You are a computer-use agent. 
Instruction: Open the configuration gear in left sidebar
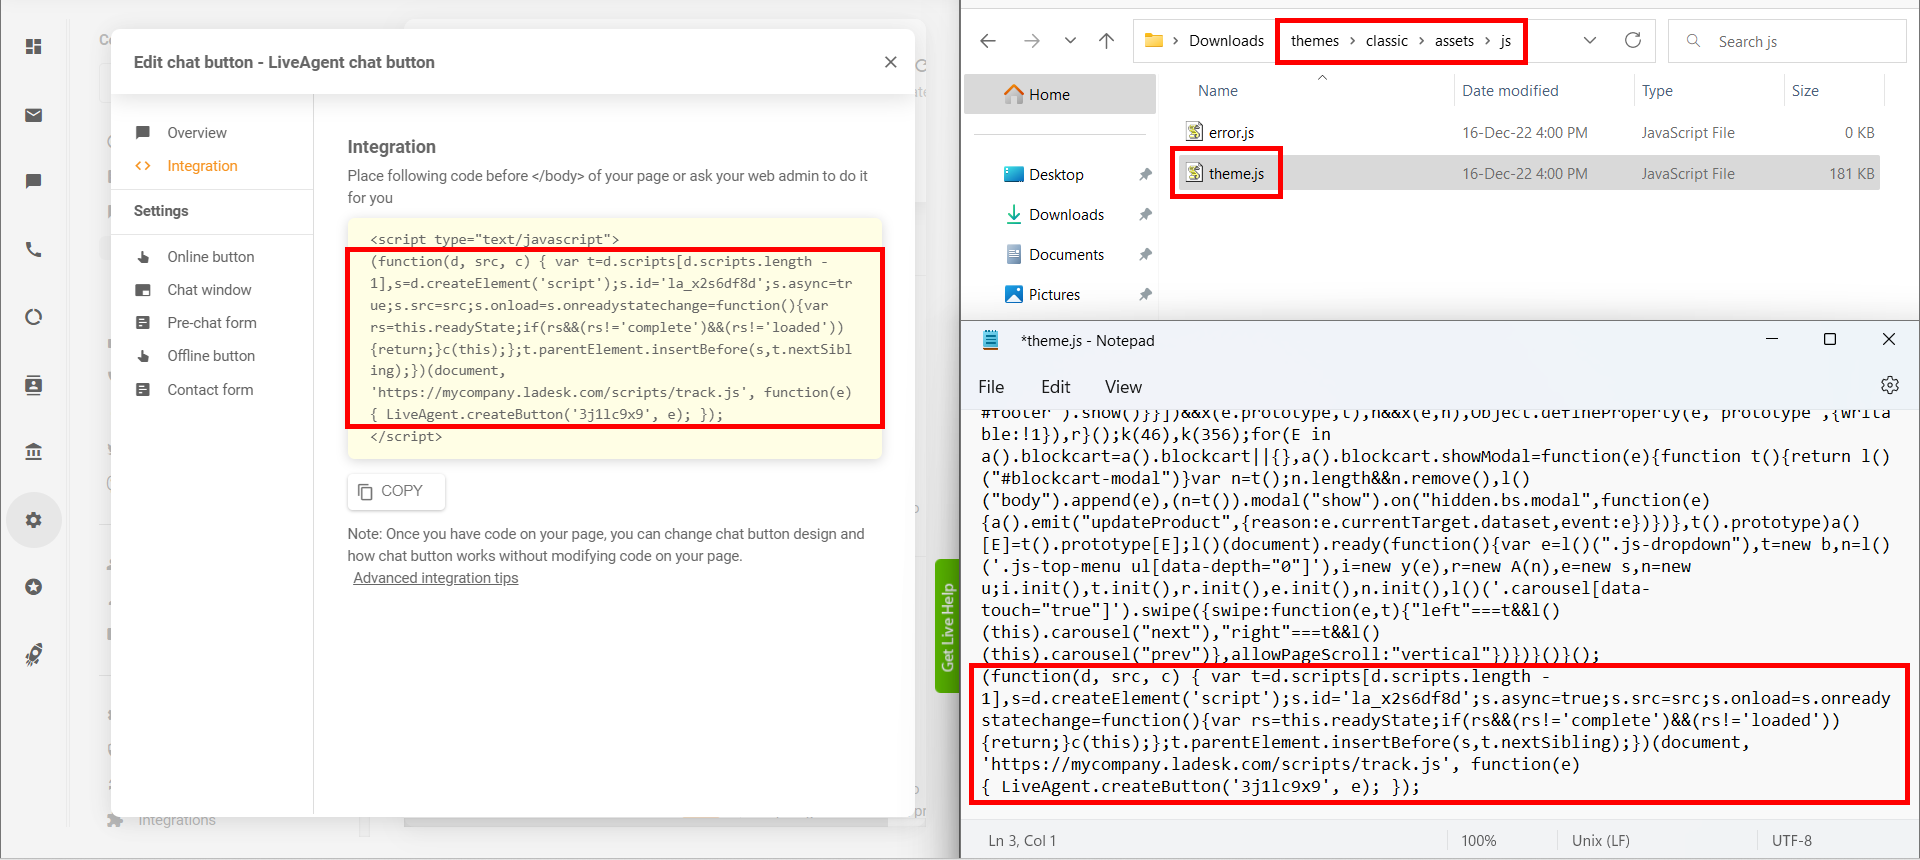tap(34, 520)
